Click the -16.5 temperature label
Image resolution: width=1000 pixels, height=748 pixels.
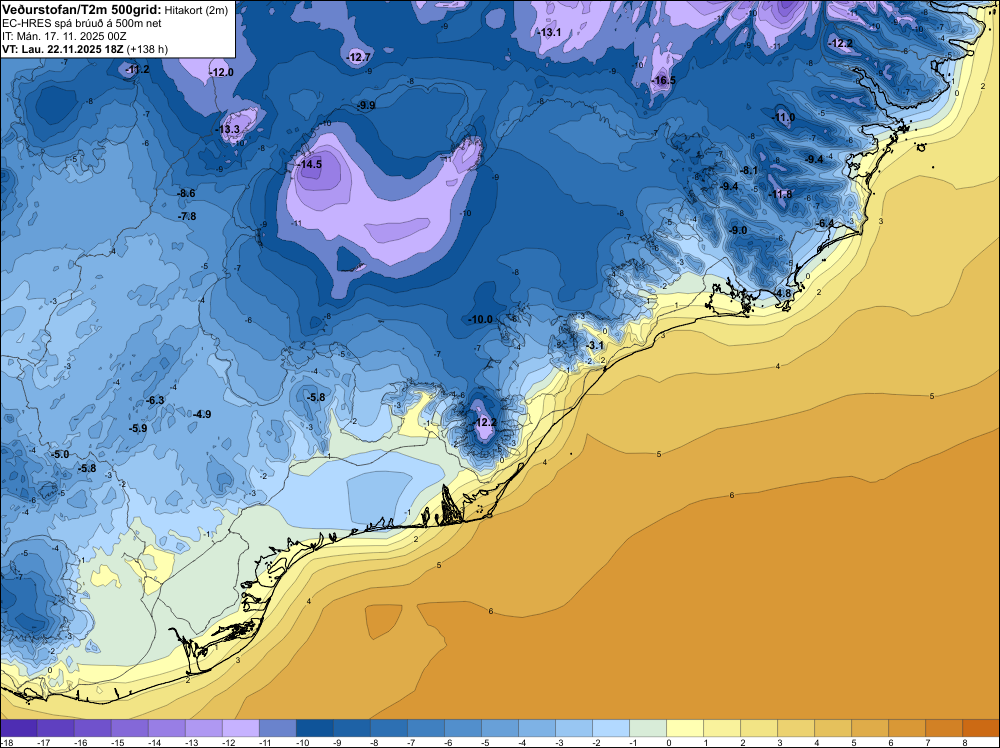coord(663,80)
